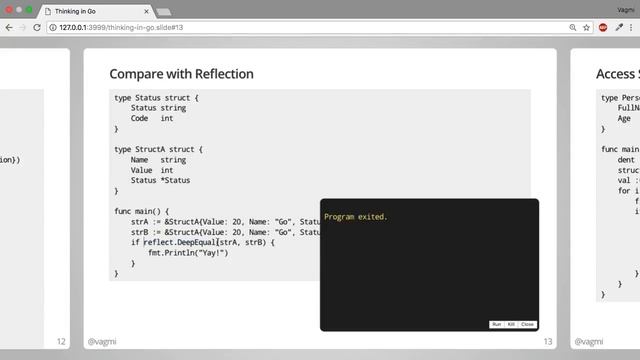This screenshot has height=360, width=640.
Task: Click the zoom magnifier icon in address bar
Action: coord(573,27)
